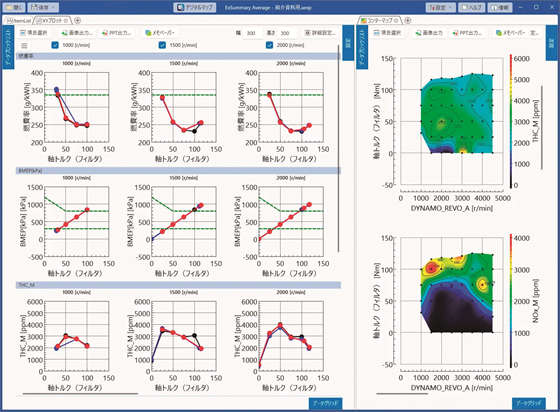Open the 追加 dropdown in the title bar

pos(43,7)
